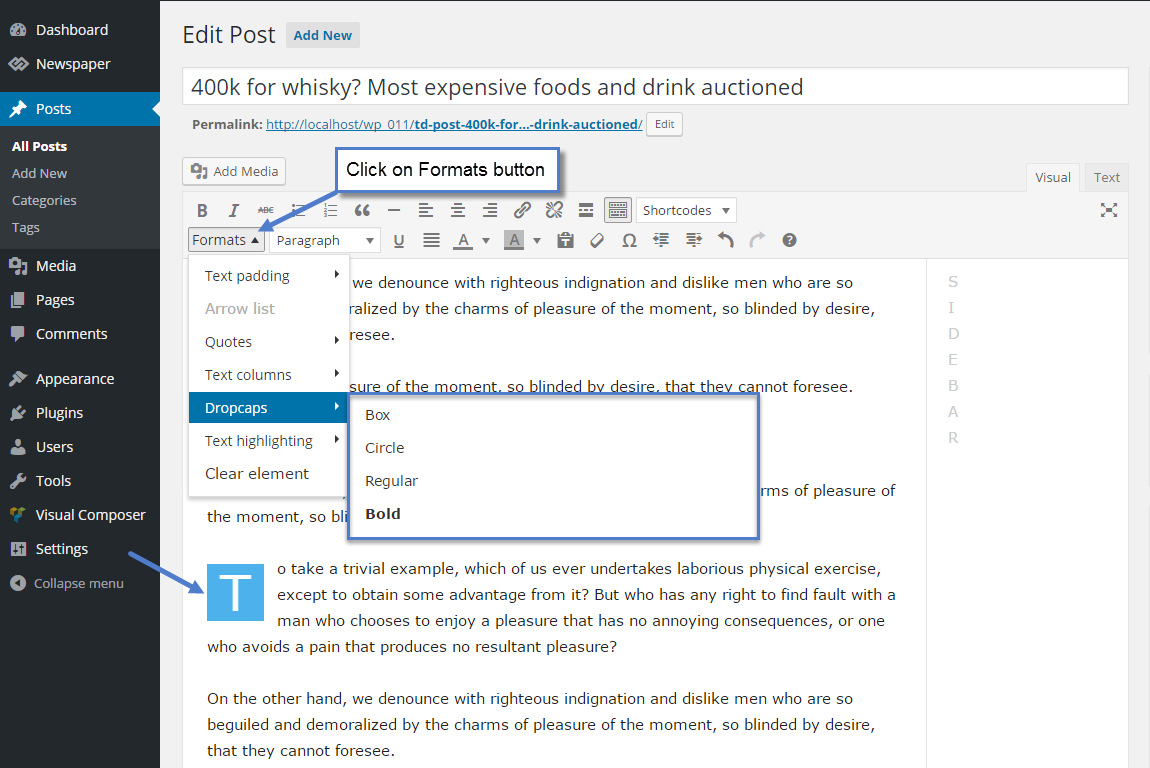Edit the permalink
Screen dimensions: 1150x768
[664, 124]
